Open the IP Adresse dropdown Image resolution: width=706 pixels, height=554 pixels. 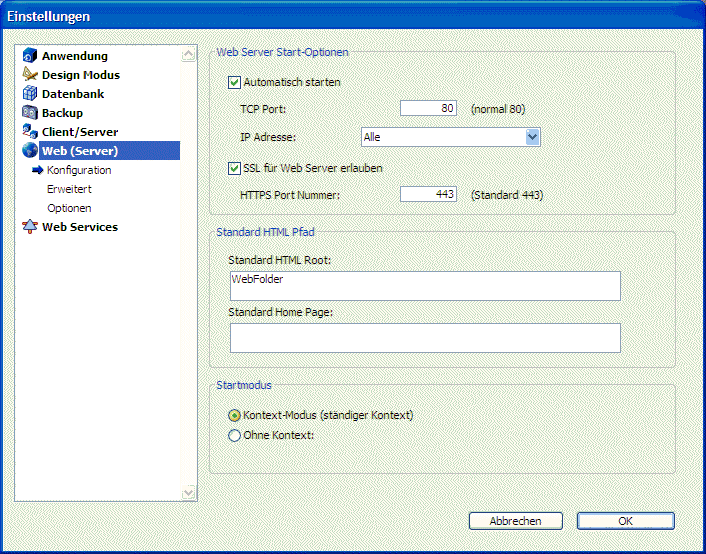(x=532, y=137)
